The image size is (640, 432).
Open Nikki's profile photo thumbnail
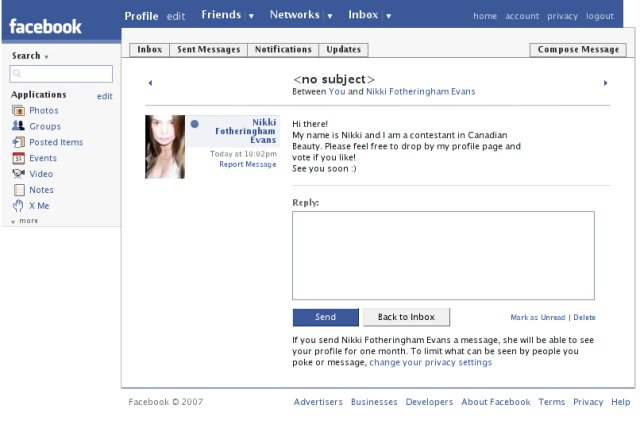click(x=165, y=147)
